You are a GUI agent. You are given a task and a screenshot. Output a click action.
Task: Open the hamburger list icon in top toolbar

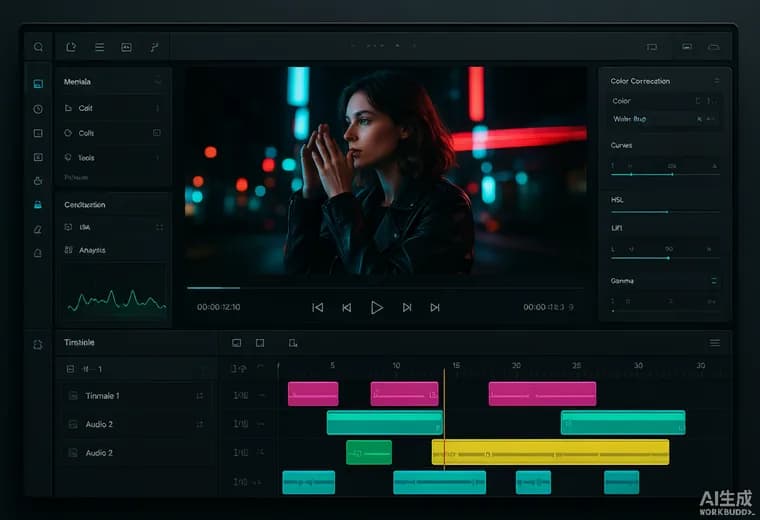click(99, 47)
